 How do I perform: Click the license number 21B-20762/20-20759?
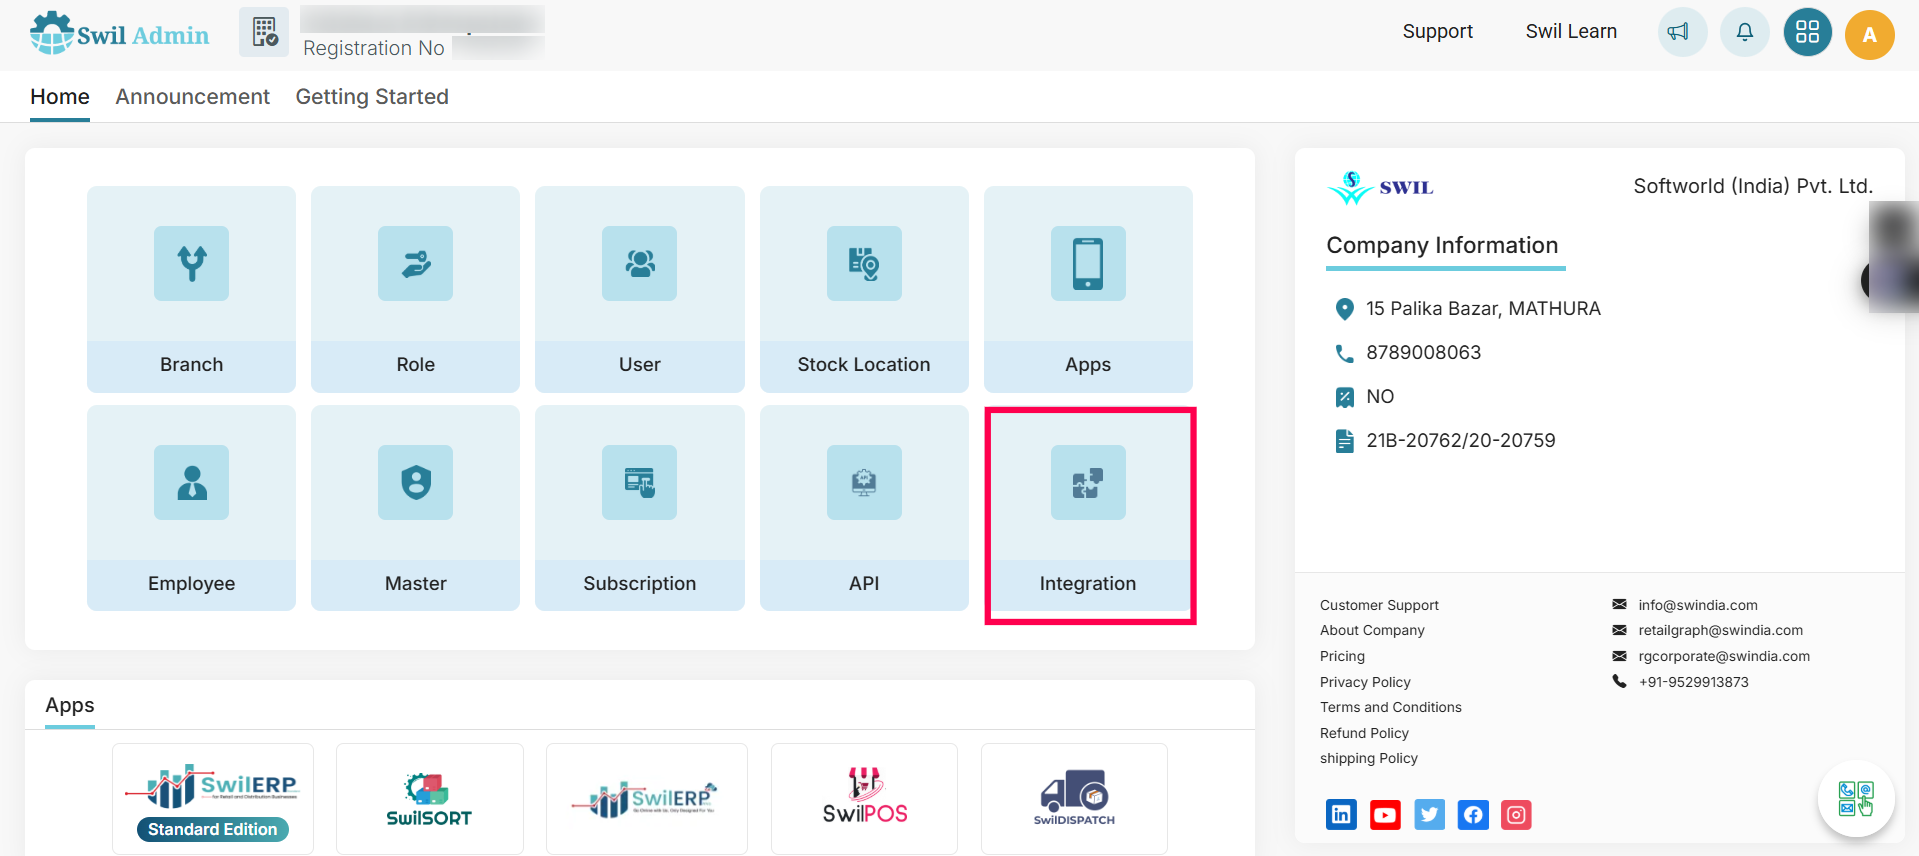(x=1461, y=441)
